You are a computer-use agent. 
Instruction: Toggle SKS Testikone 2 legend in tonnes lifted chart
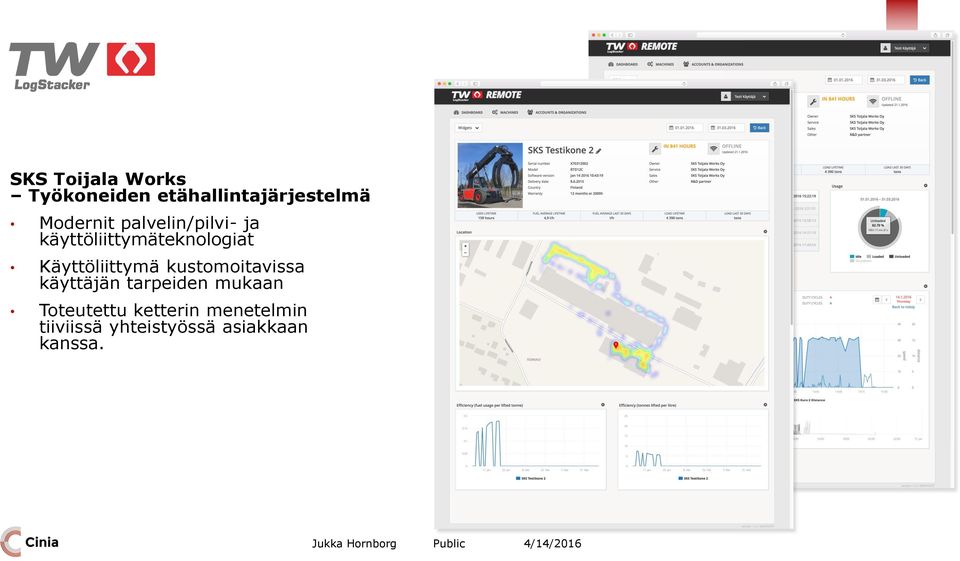click(x=693, y=478)
